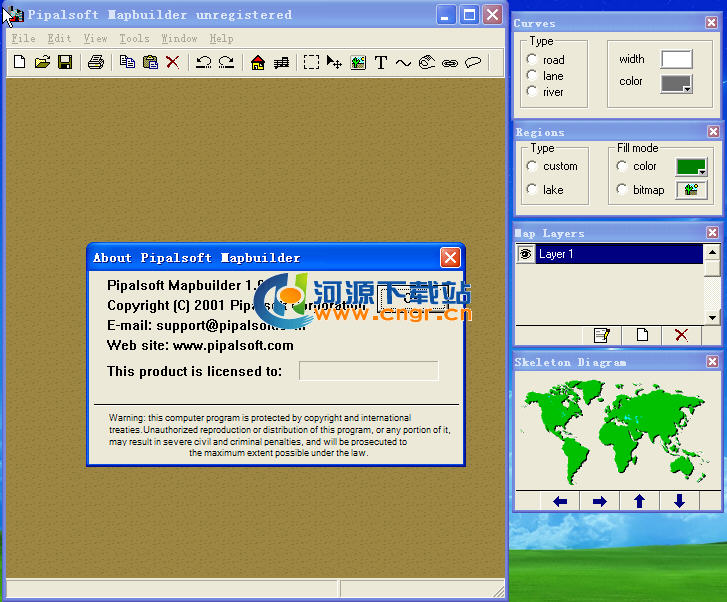Click the Map Layers scrollbar down arrow
Viewport: 727px width, 602px height.
(x=712, y=317)
